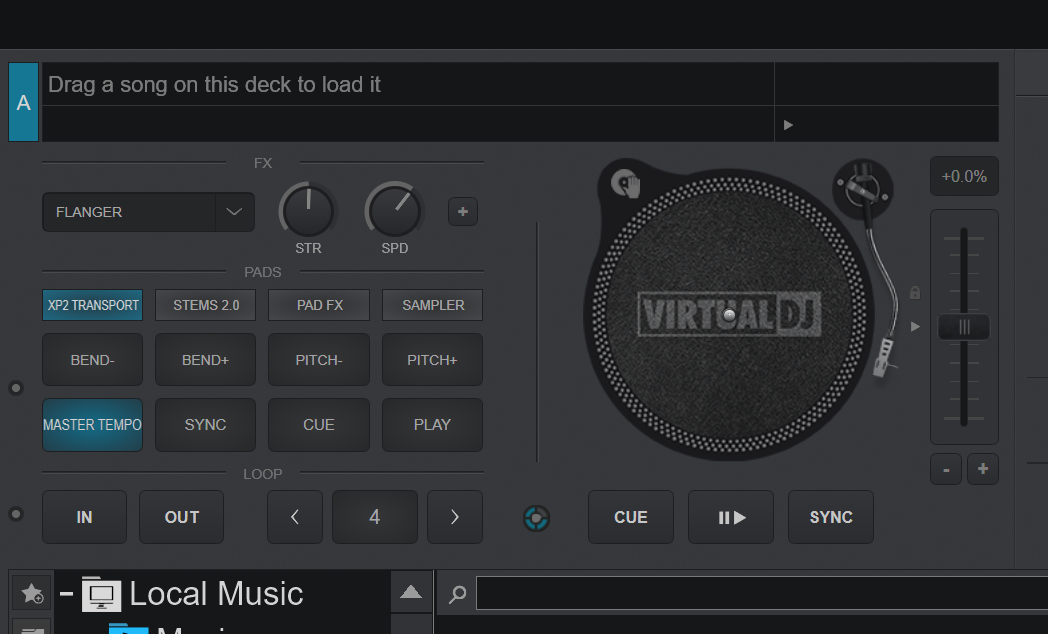Select the XP2 TRANSPORT pads page

click(x=92, y=305)
